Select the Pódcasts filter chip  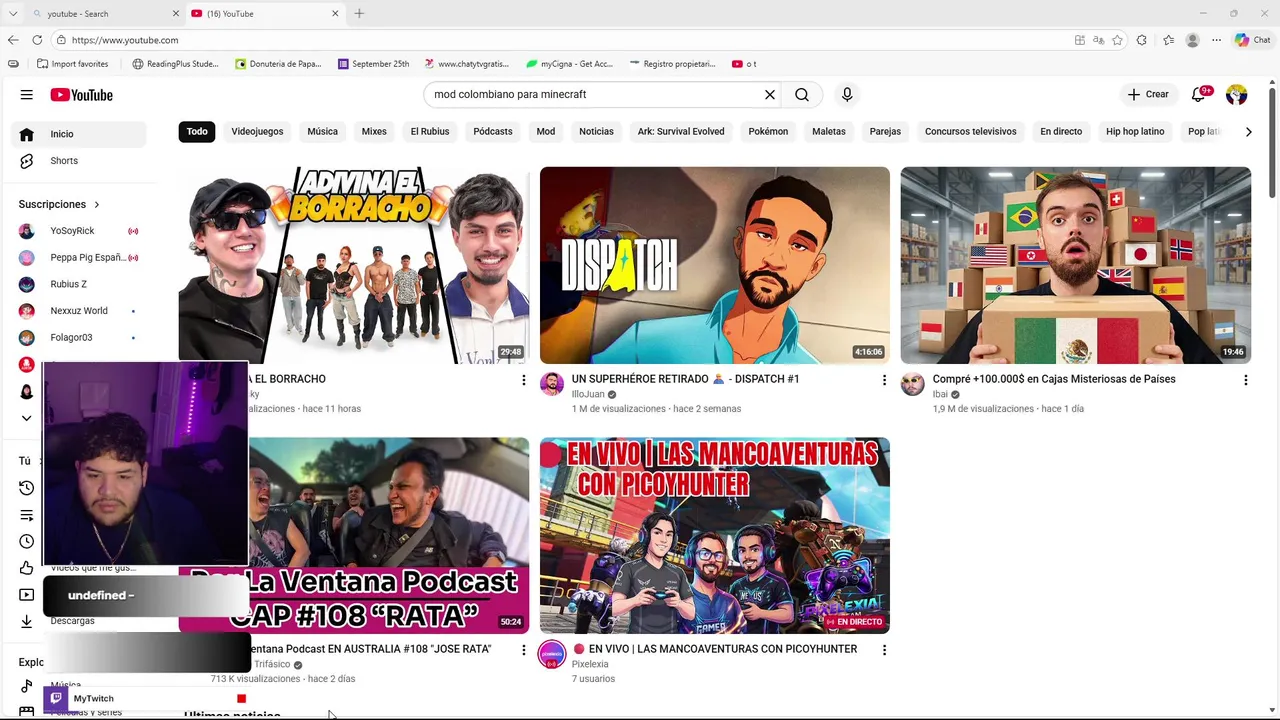pos(493,132)
